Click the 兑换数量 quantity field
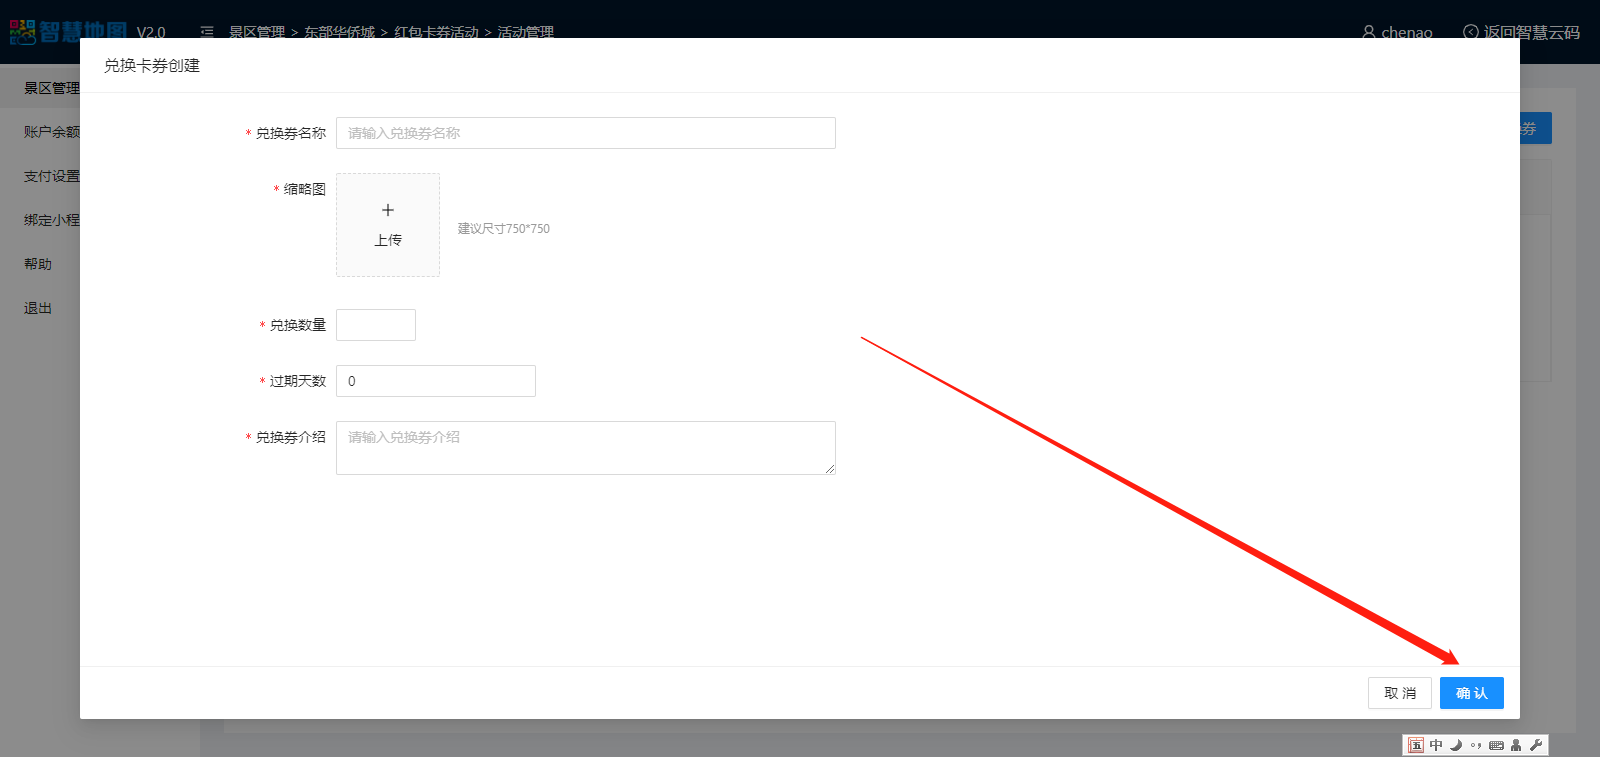This screenshot has width=1600, height=757. (376, 325)
